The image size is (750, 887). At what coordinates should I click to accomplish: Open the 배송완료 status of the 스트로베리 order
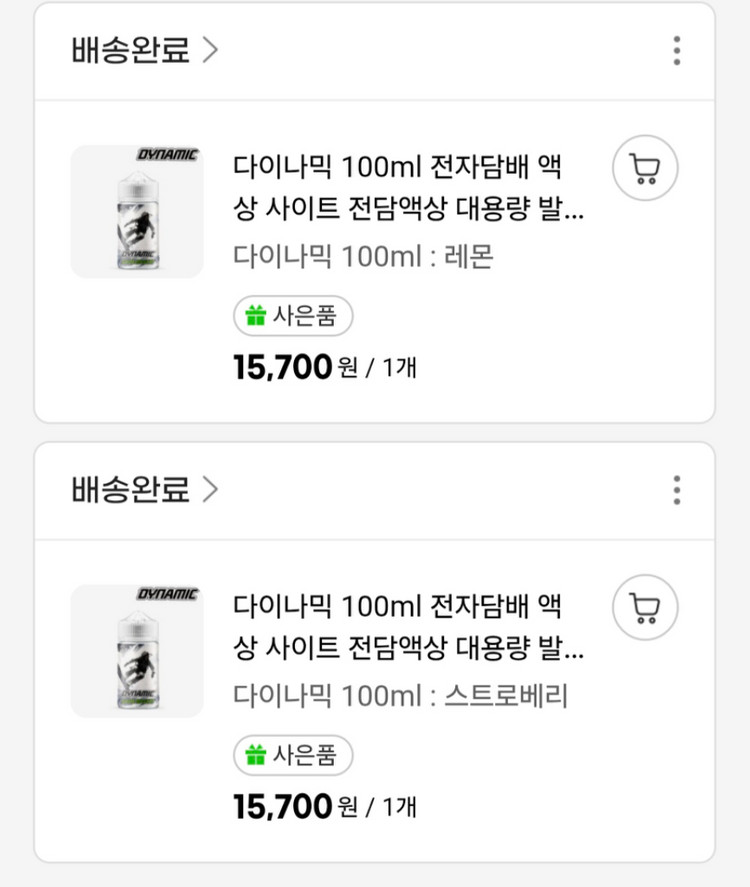(131, 490)
